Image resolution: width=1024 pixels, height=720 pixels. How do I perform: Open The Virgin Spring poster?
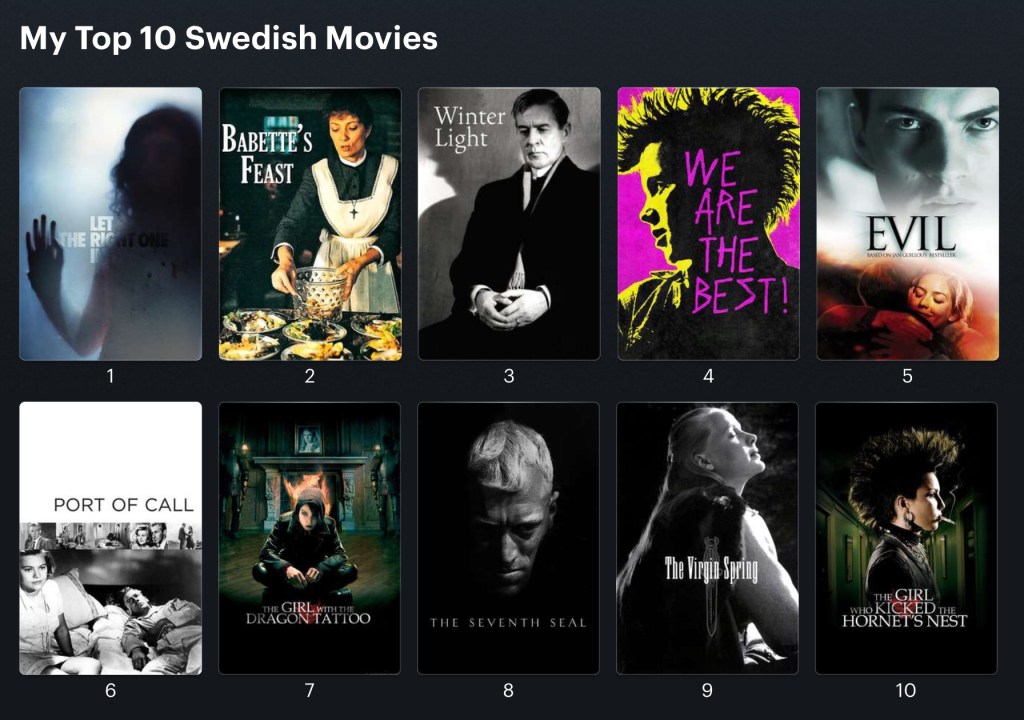708,538
